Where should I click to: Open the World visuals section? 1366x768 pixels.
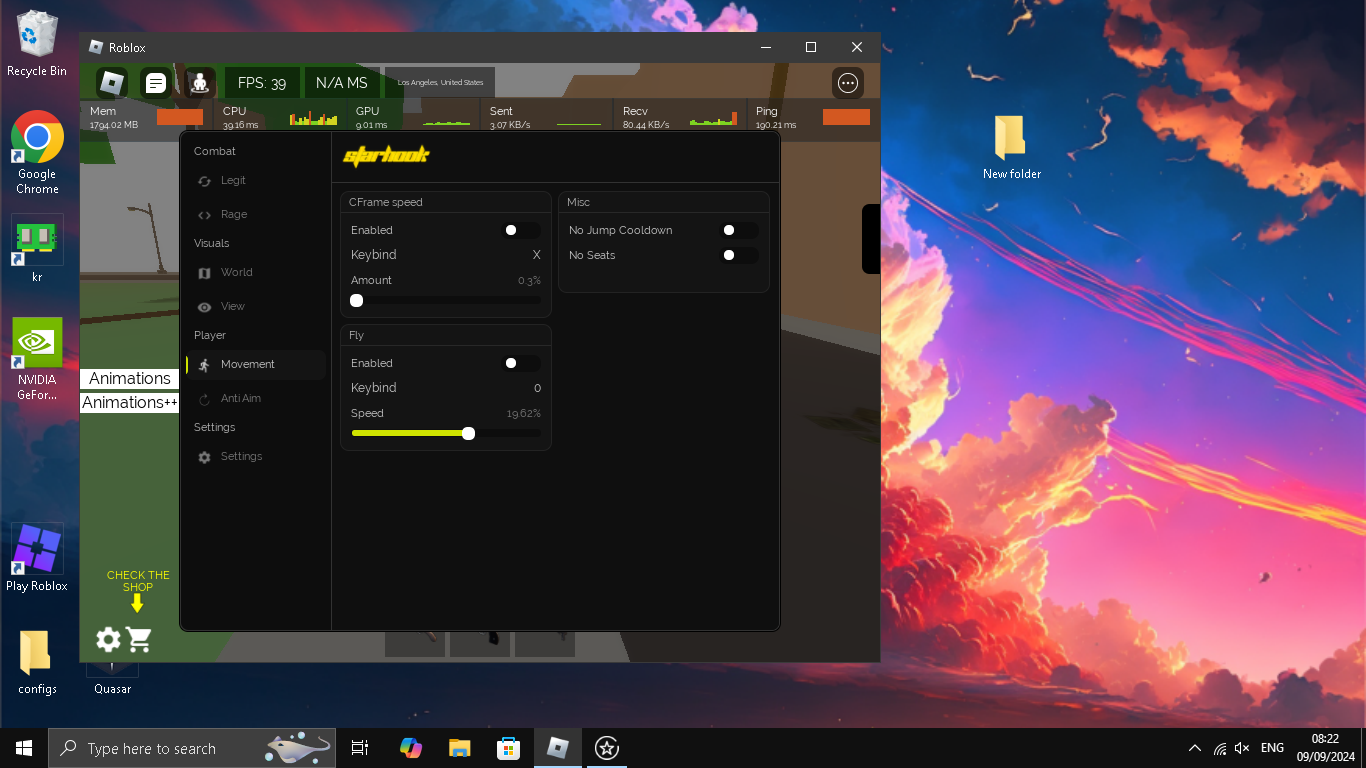[x=236, y=272]
